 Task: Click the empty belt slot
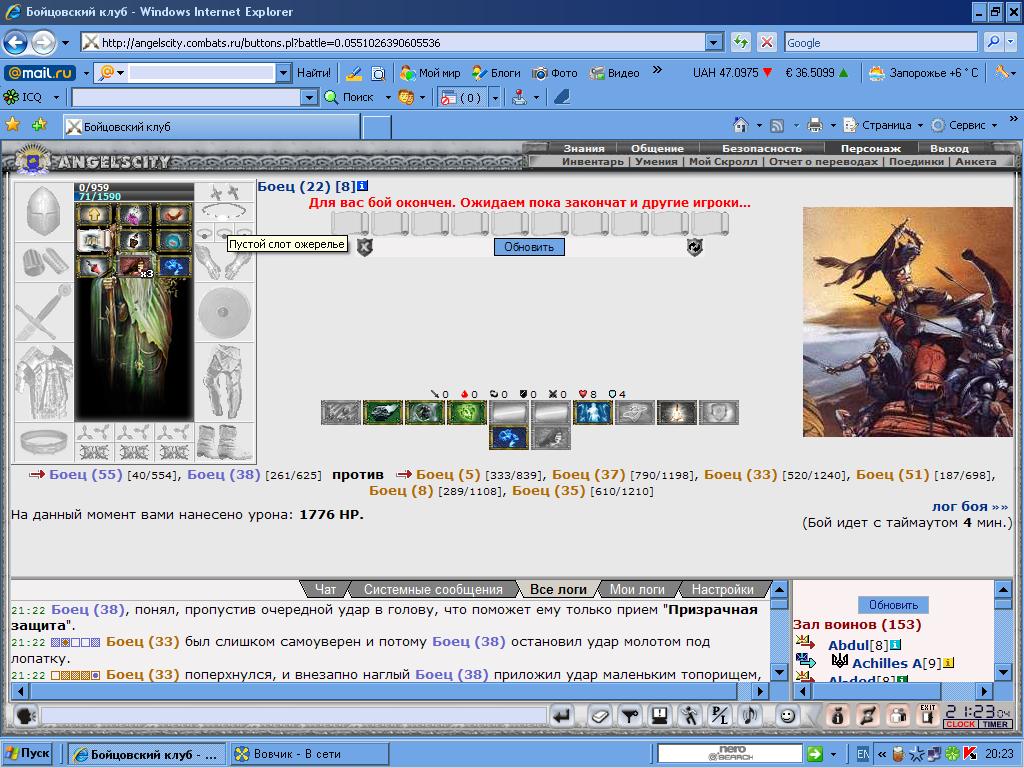click(x=44, y=441)
